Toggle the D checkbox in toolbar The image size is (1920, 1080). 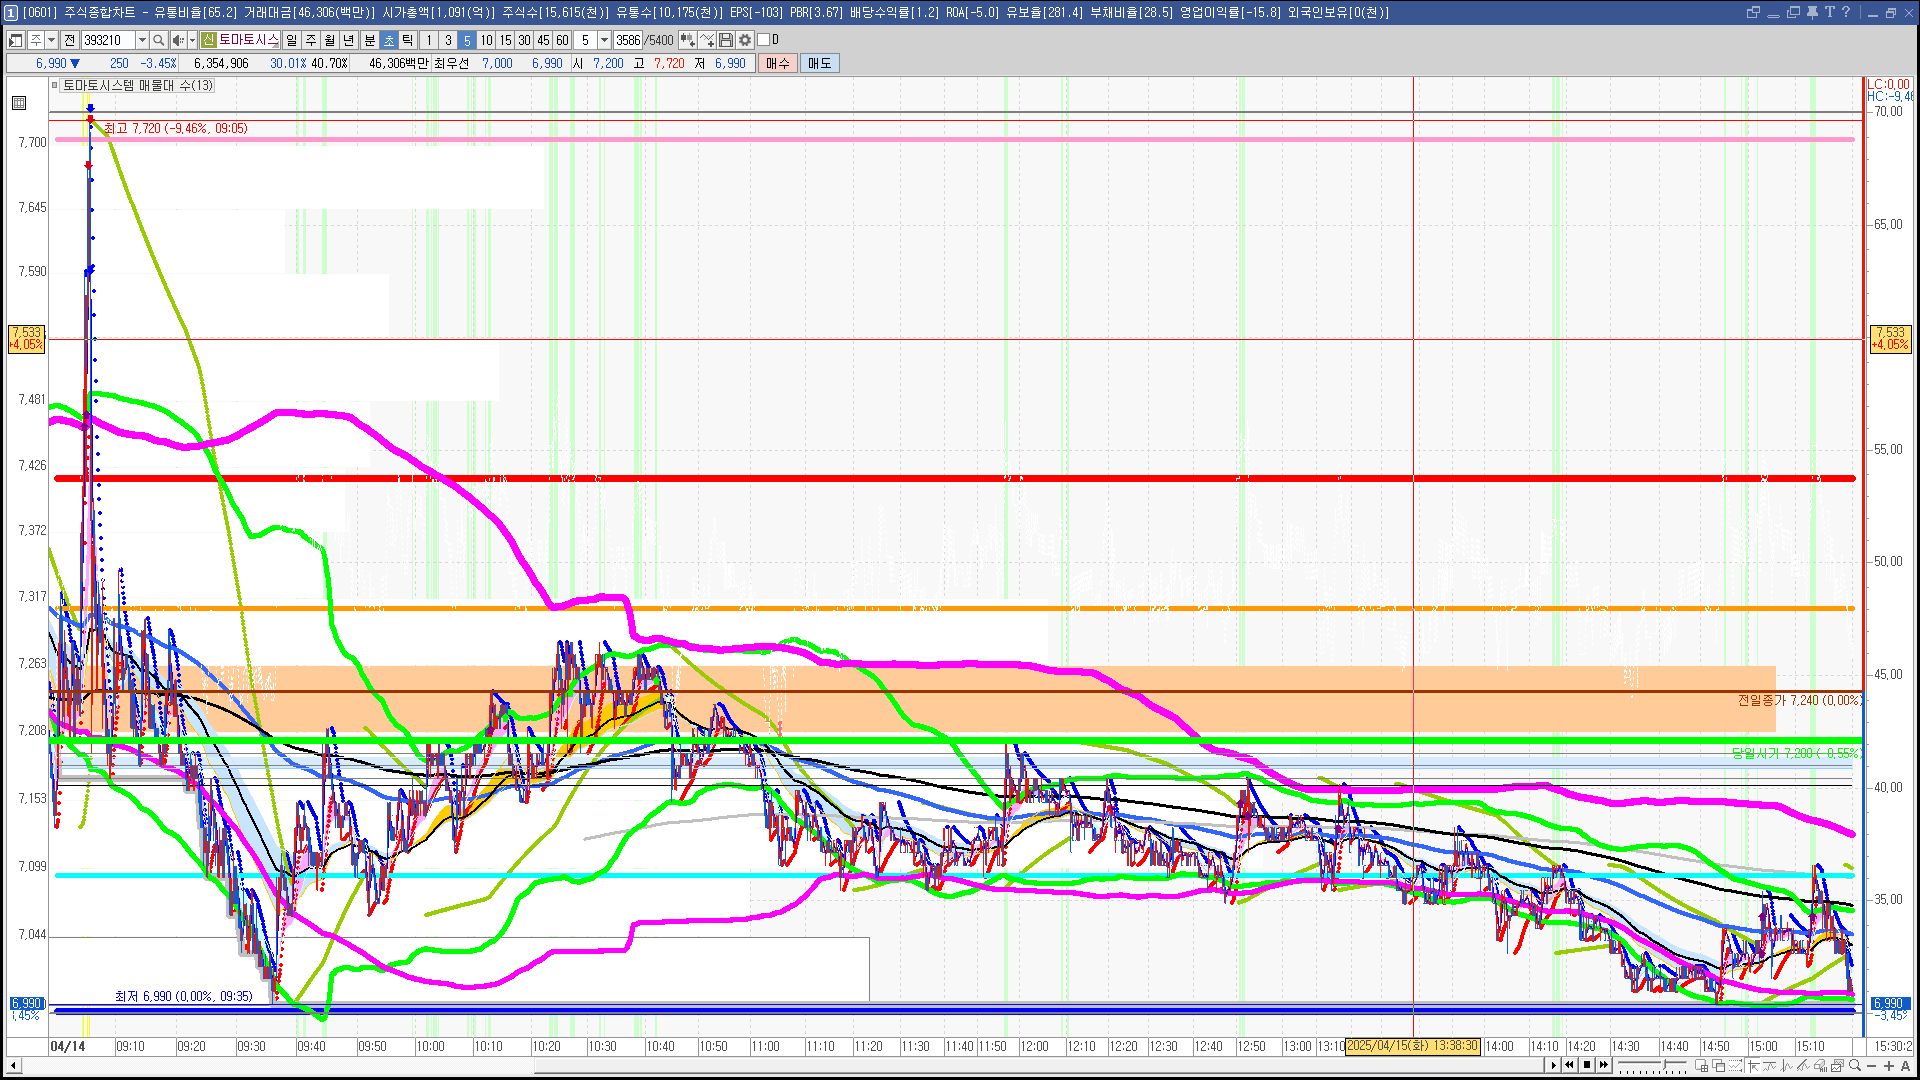(764, 40)
